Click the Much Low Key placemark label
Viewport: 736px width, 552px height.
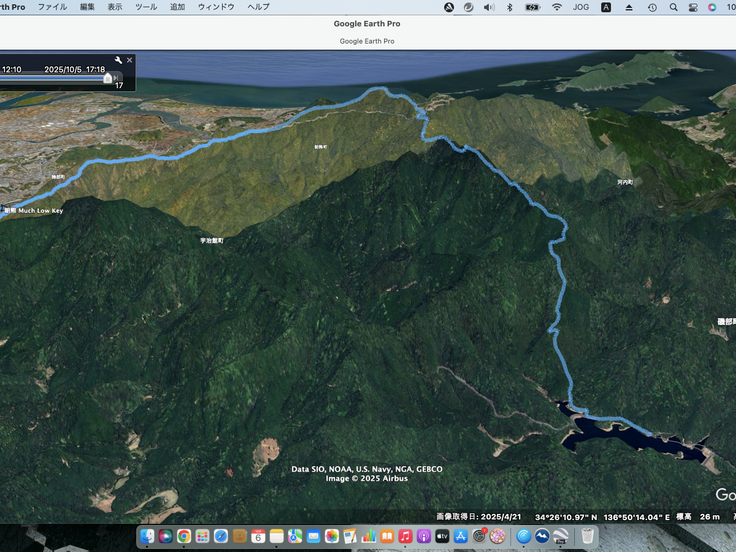[40, 211]
